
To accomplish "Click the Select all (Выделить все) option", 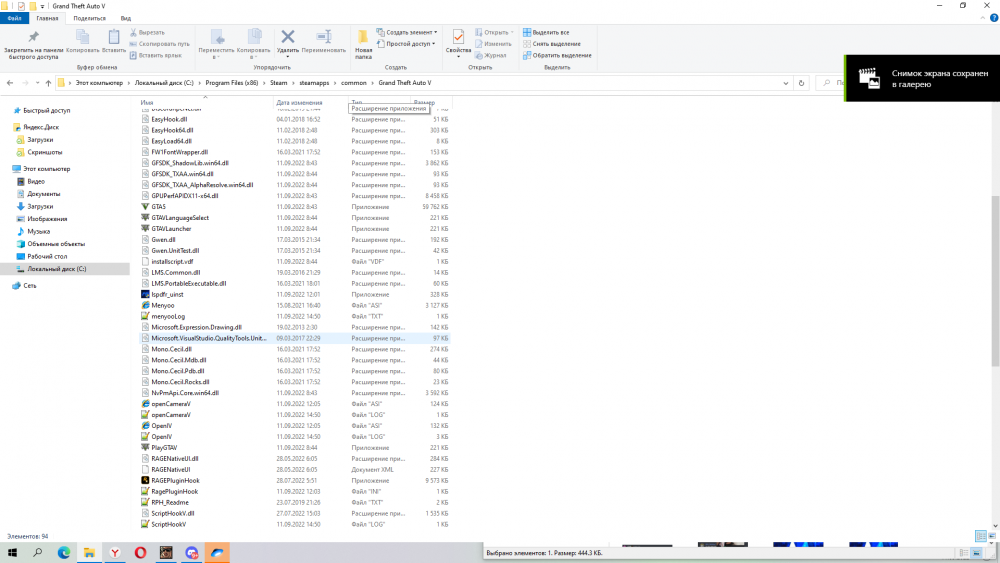I will (550, 33).
